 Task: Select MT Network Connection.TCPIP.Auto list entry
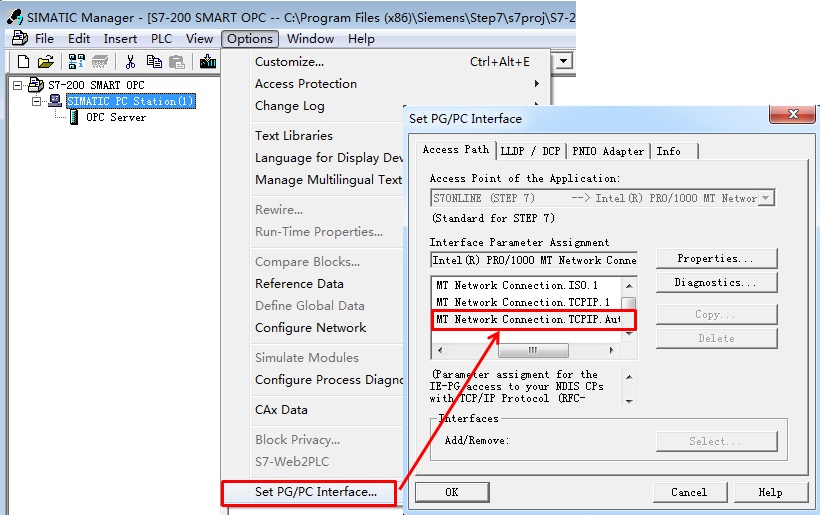click(527, 319)
